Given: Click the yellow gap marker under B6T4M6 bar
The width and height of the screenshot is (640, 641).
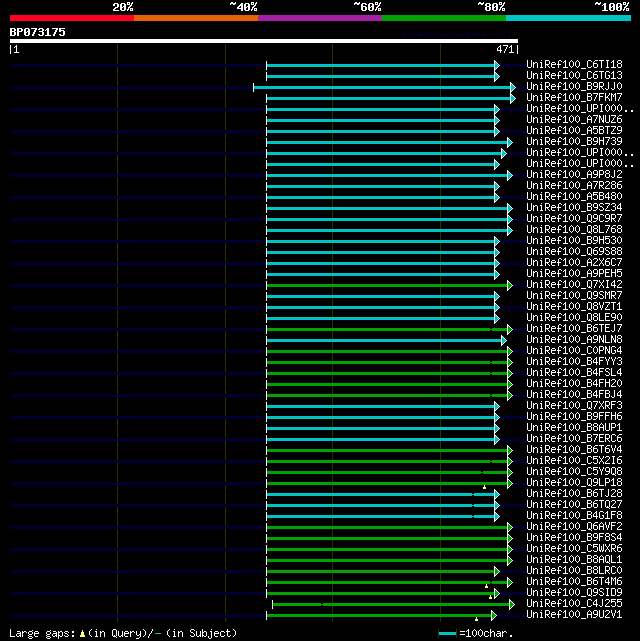Looking at the screenshot, I should coord(486,586).
